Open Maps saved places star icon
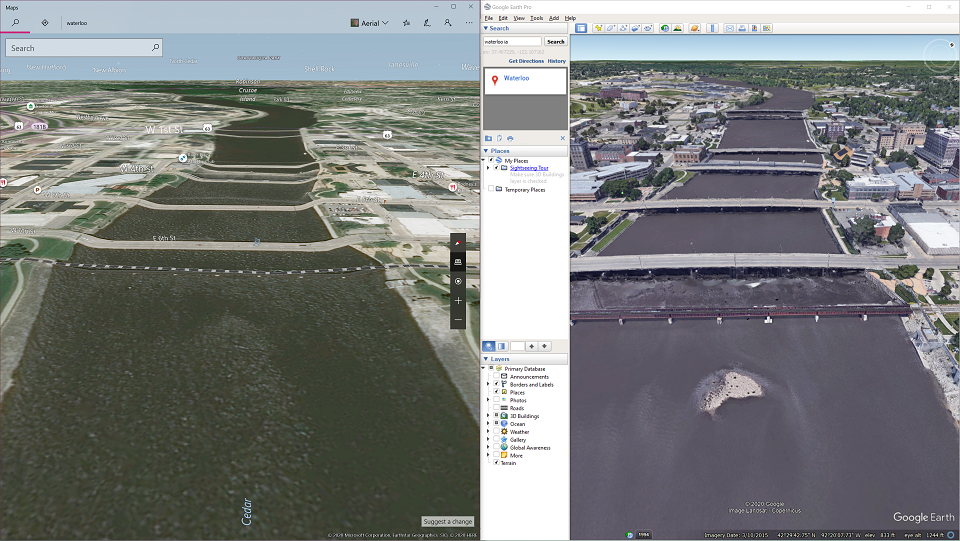The height and width of the screenshot is (541, 960). click(x=407, y=23)
